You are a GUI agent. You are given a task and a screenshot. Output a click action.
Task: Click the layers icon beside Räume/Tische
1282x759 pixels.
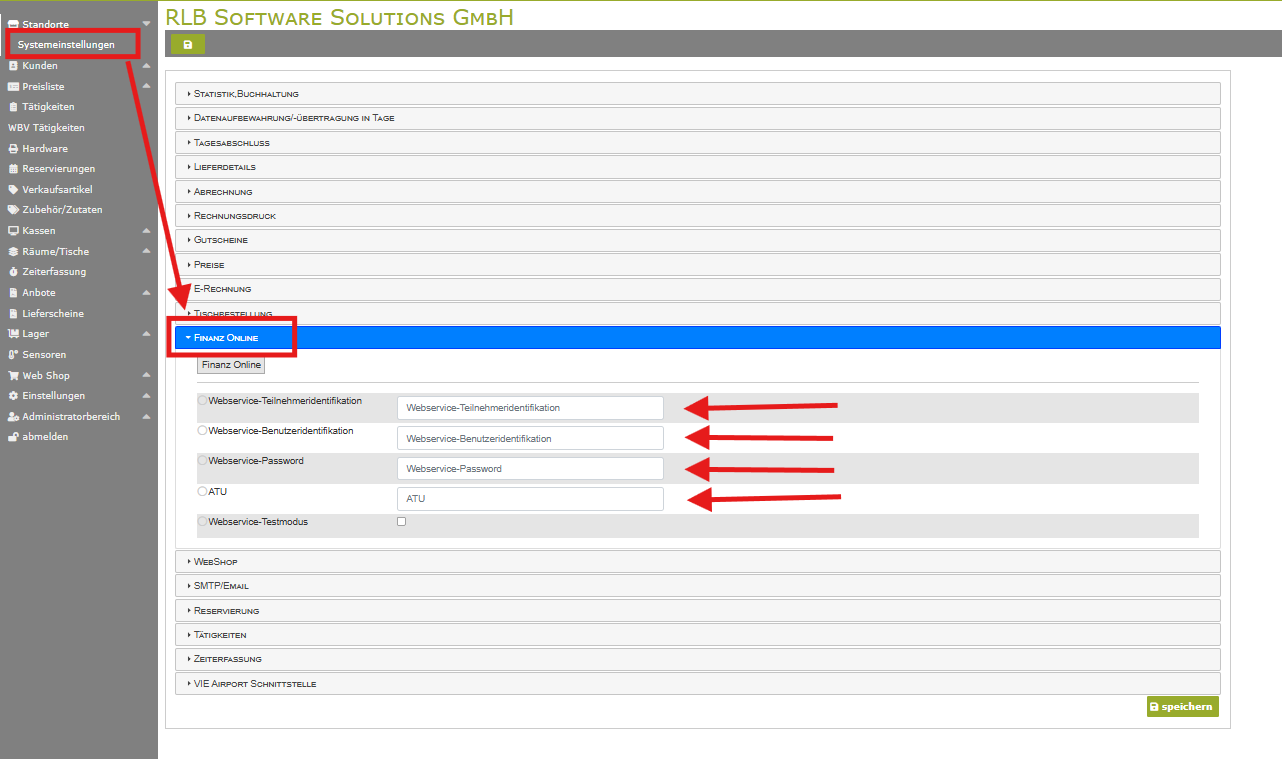(13, 252)
